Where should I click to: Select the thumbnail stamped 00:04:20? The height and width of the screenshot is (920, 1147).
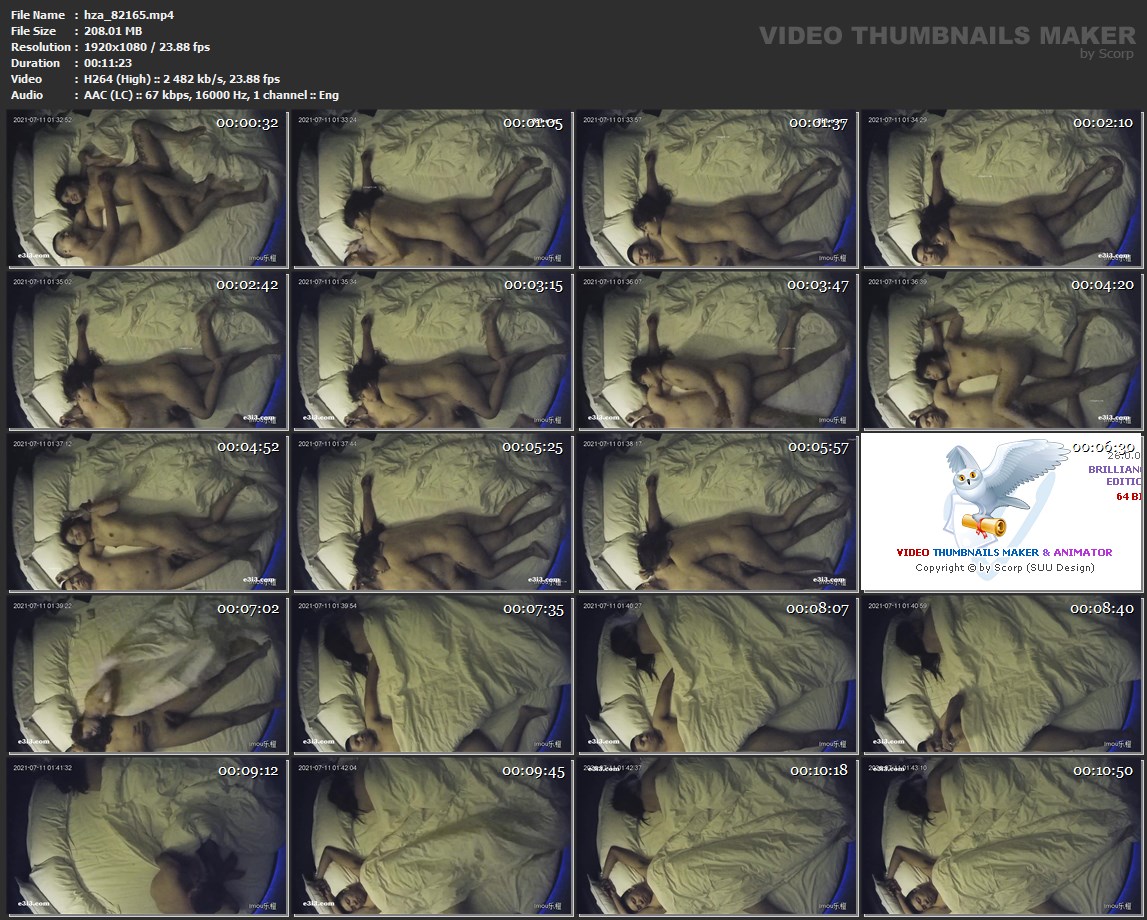[1002, 351]
